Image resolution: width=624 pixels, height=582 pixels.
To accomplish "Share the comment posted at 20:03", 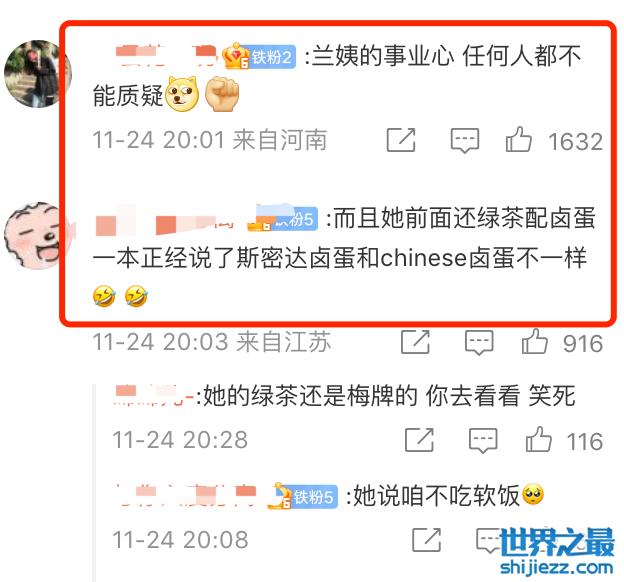I will (x=415, y=342).
